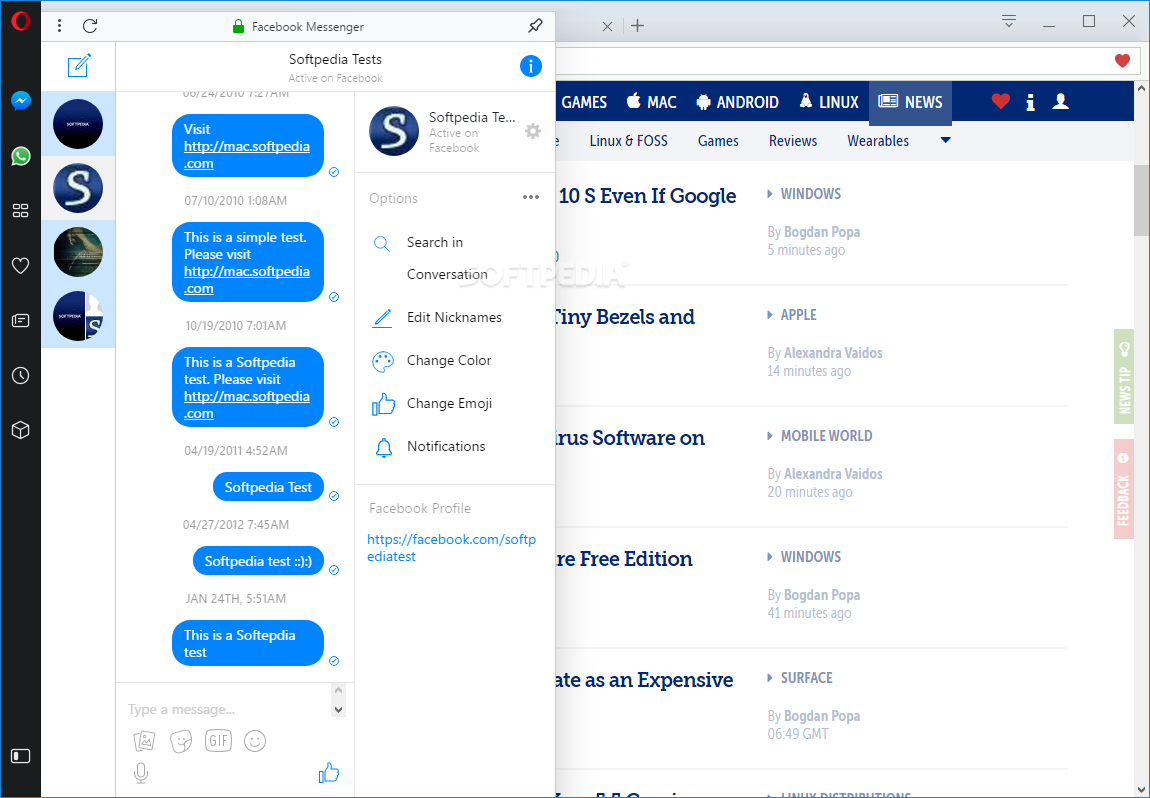Viewport: 1150px width, 798px height.
Task: Open Speed Dial grid icon in sidebar
Action: (21, 211)
